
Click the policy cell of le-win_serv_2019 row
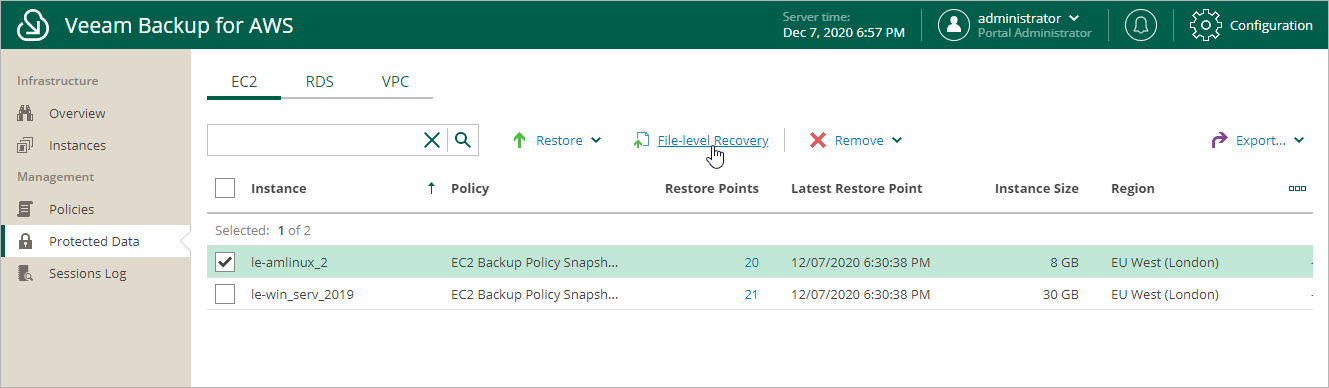[x=535, y=294]
